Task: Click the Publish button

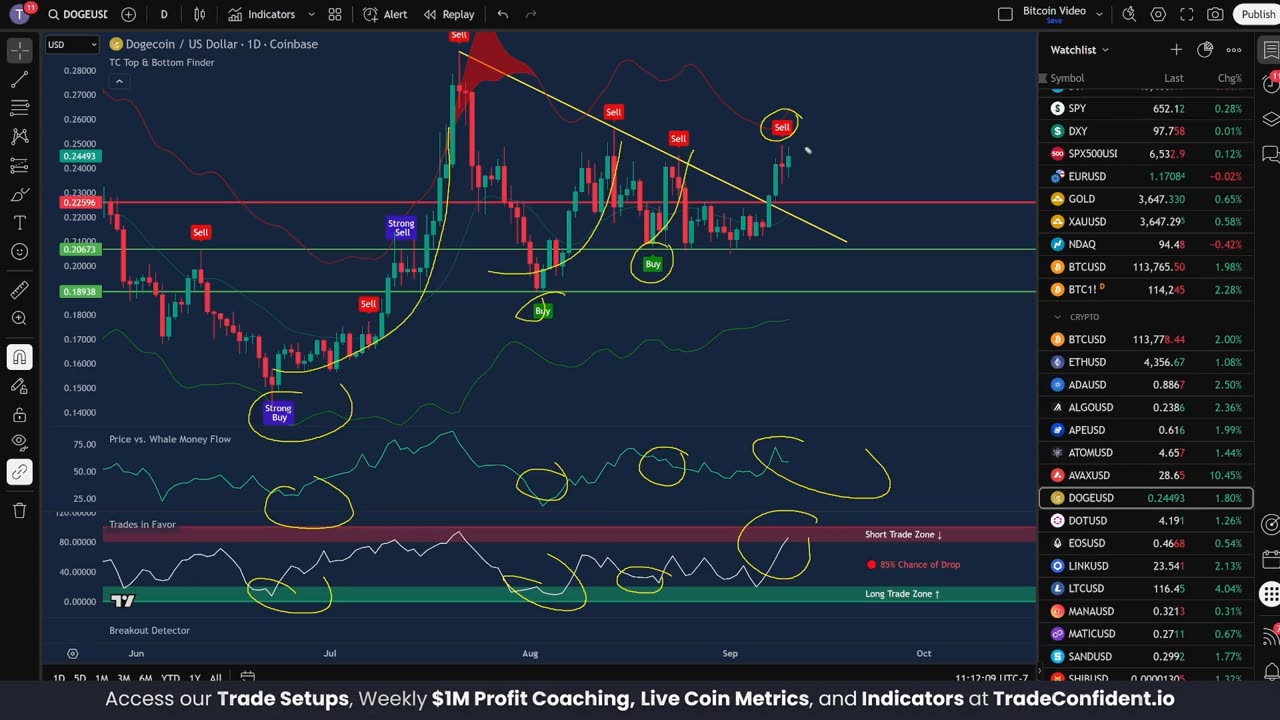Action: [1258, 14]
